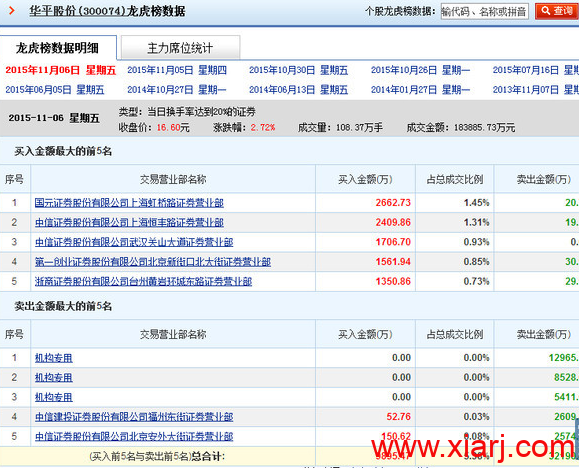The height and width of the screenshot is (468, 579).
Task: Open the 2015年06月05日 星期五 date link
Action: point(55,90)
